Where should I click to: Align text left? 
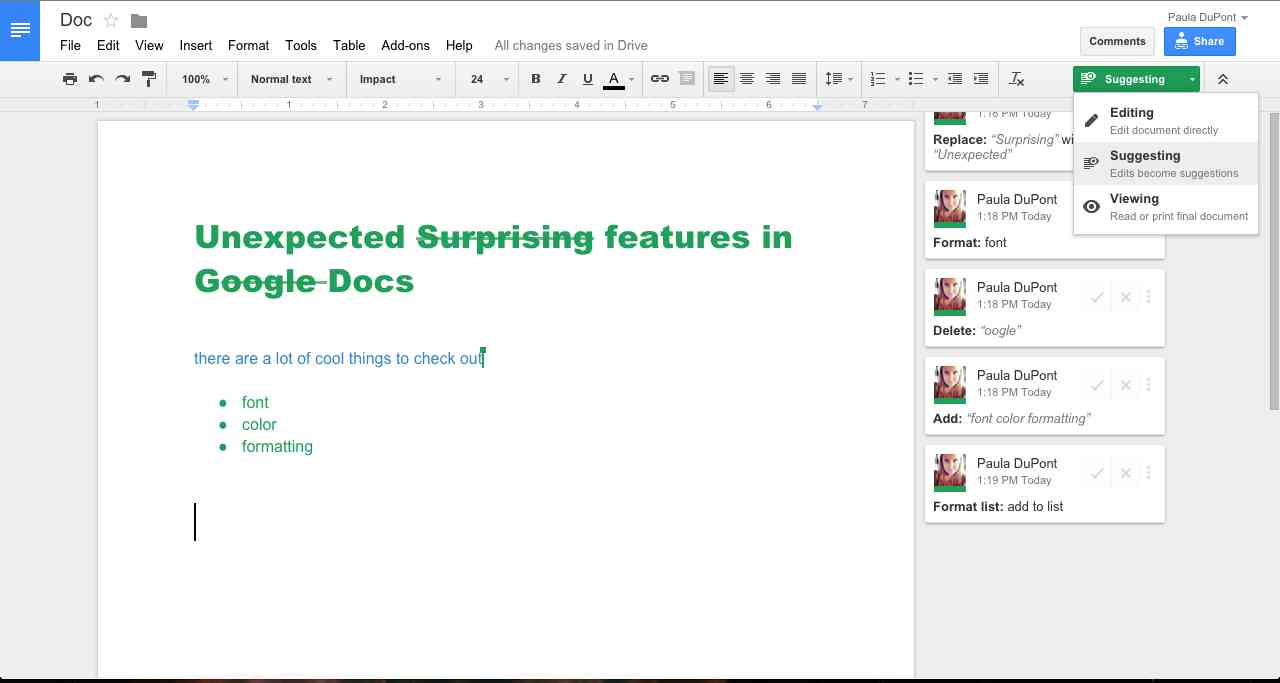pos(720,79)
